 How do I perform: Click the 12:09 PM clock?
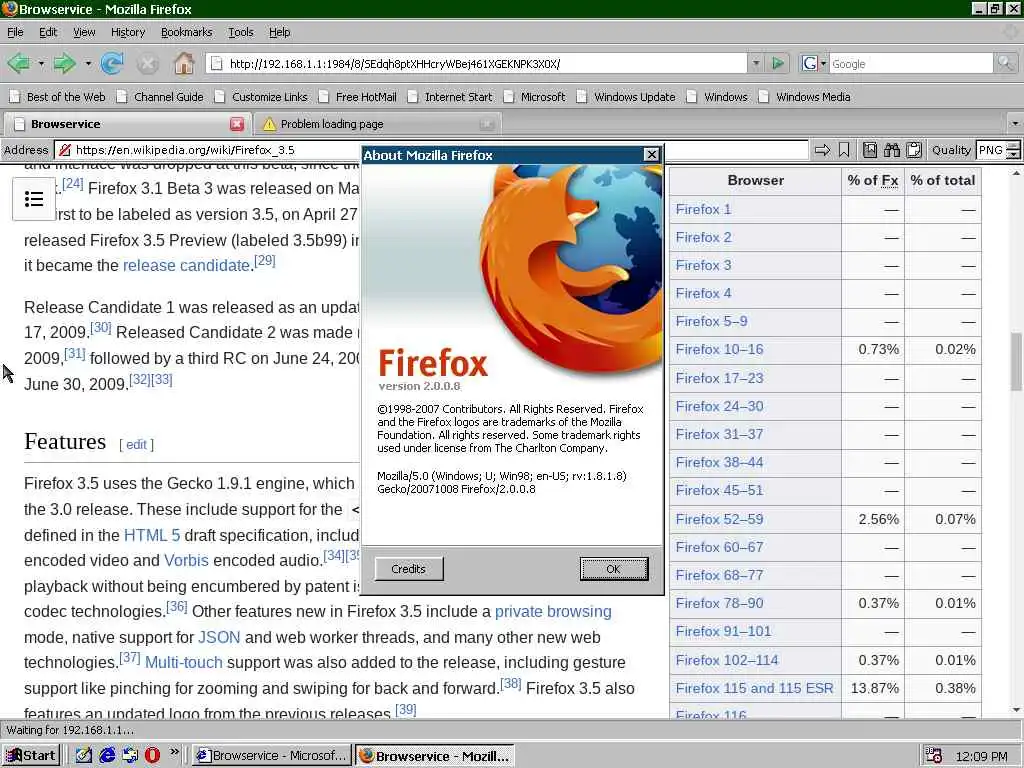[980, 756]
